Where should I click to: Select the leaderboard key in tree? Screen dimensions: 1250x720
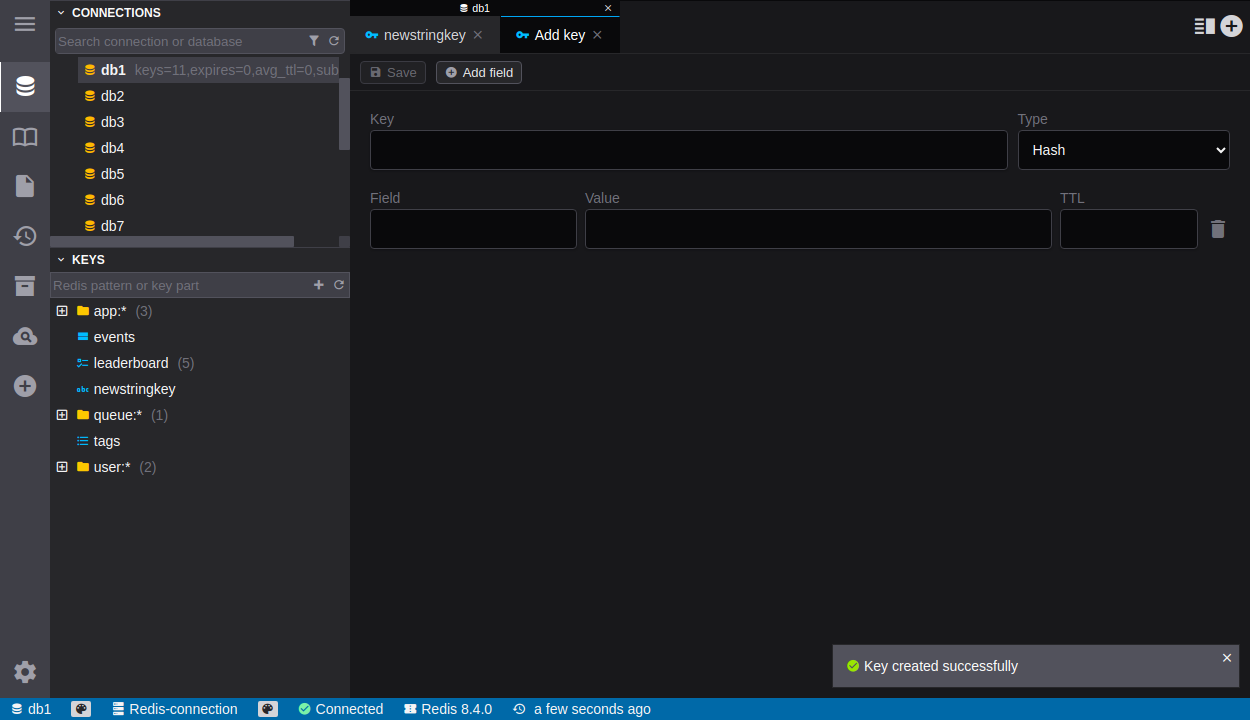(131, 363)
